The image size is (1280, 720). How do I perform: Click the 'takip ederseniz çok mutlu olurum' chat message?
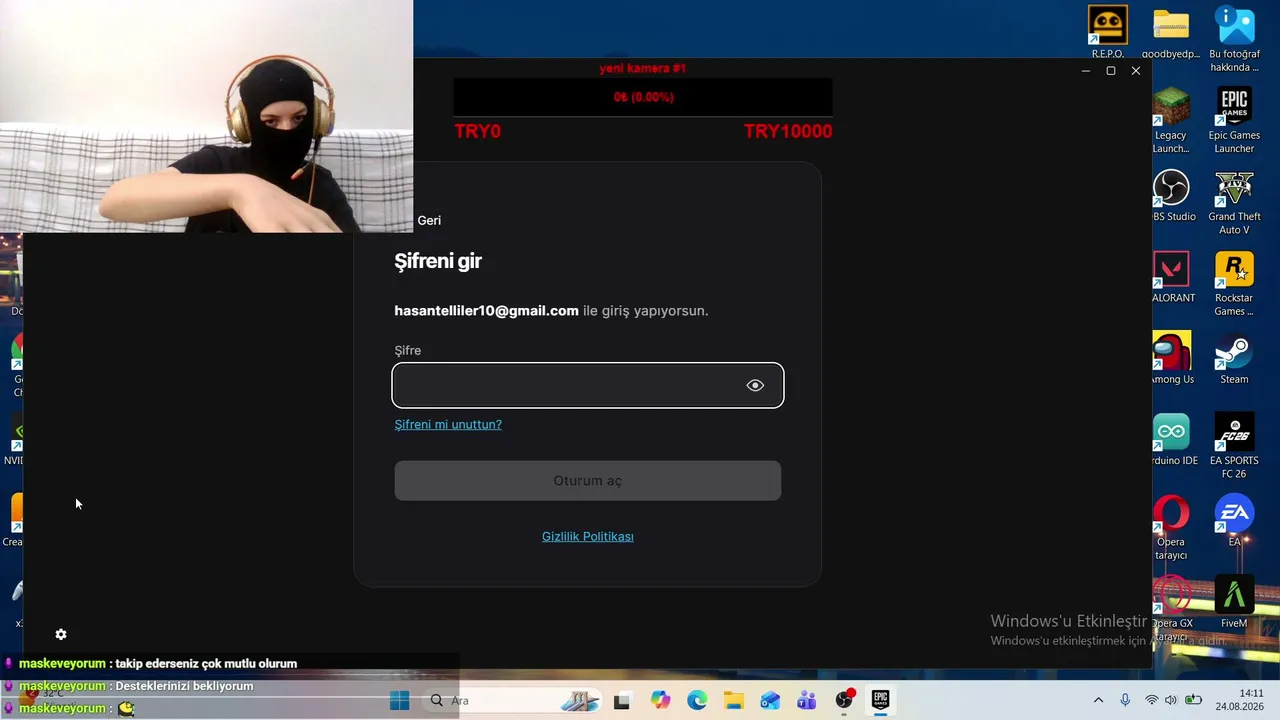tap(206, 664)
